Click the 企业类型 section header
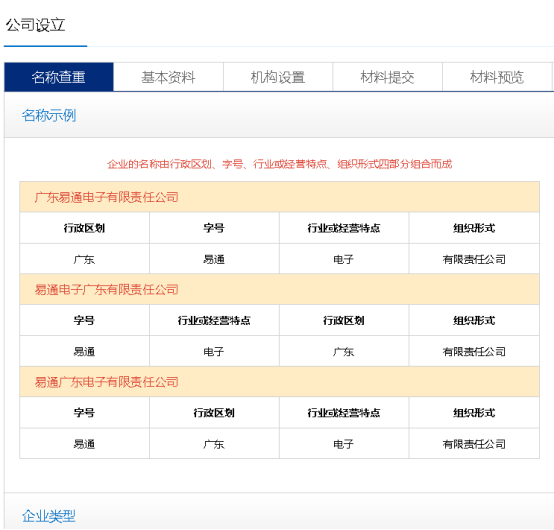The image size is (554, 530). (x=49, y=516)
